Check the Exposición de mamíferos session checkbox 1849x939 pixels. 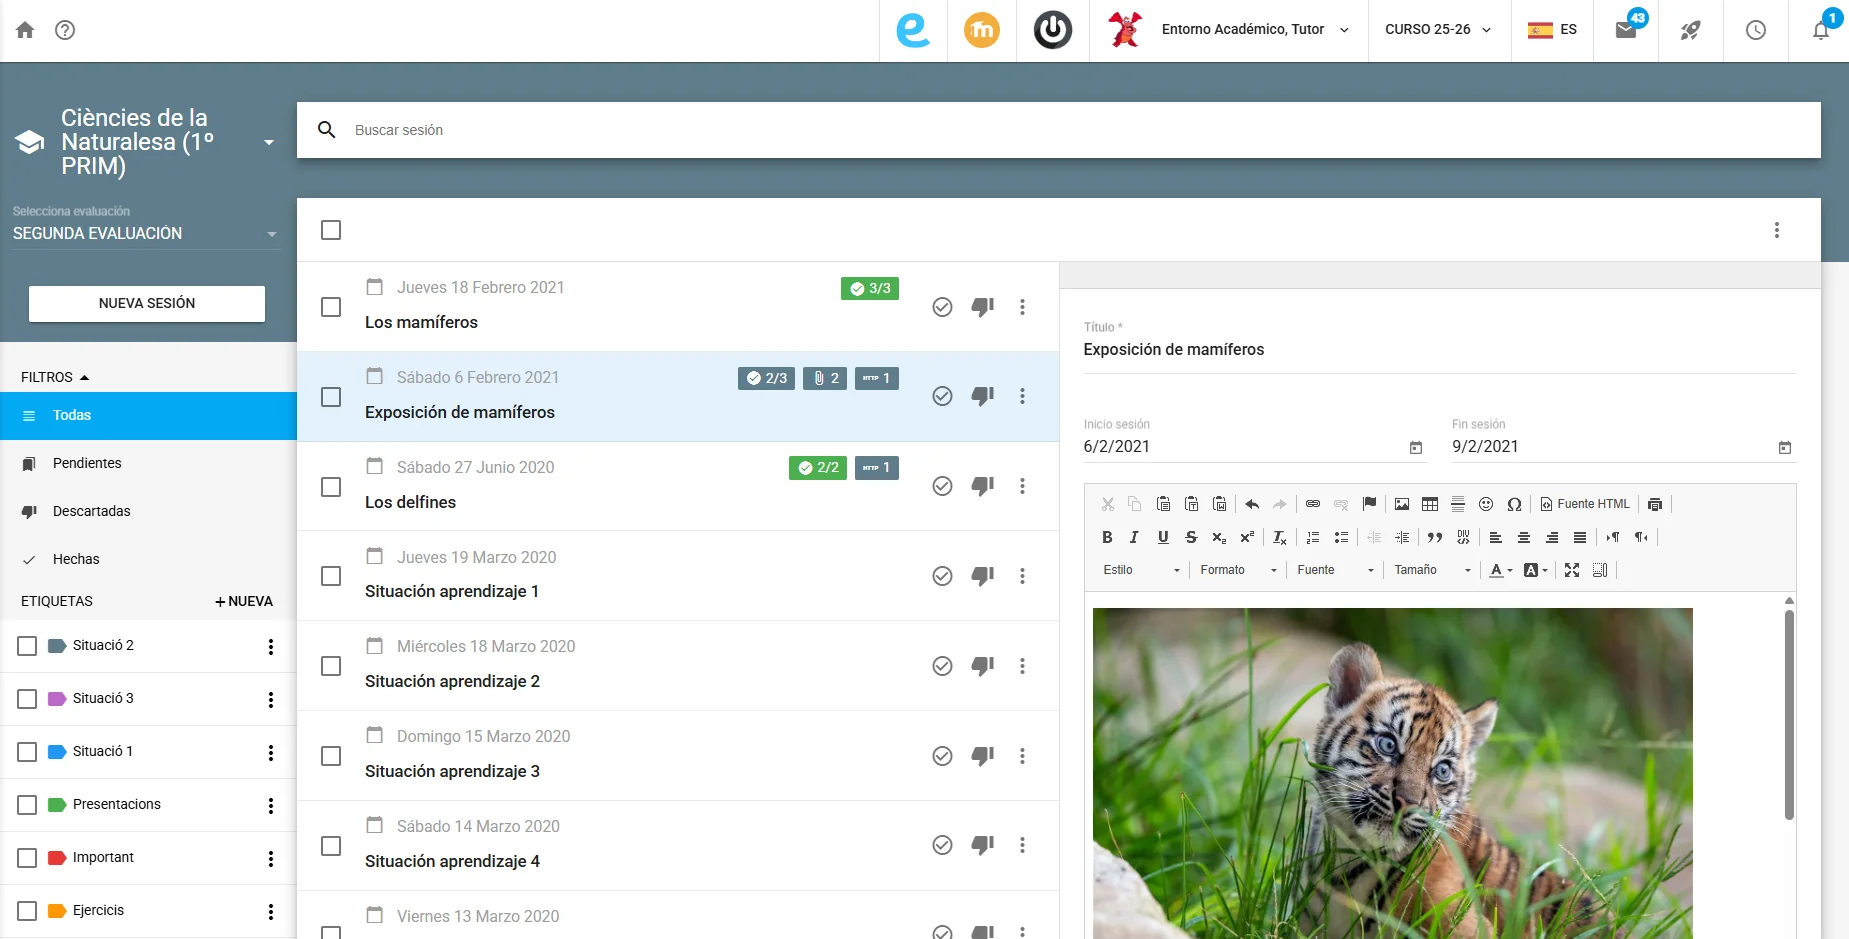tap(331, 397)
